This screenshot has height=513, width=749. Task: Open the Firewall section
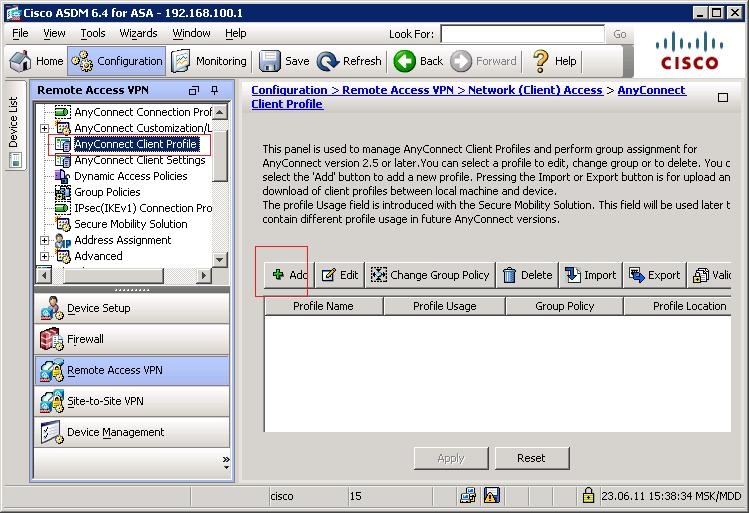click(132, 339)
